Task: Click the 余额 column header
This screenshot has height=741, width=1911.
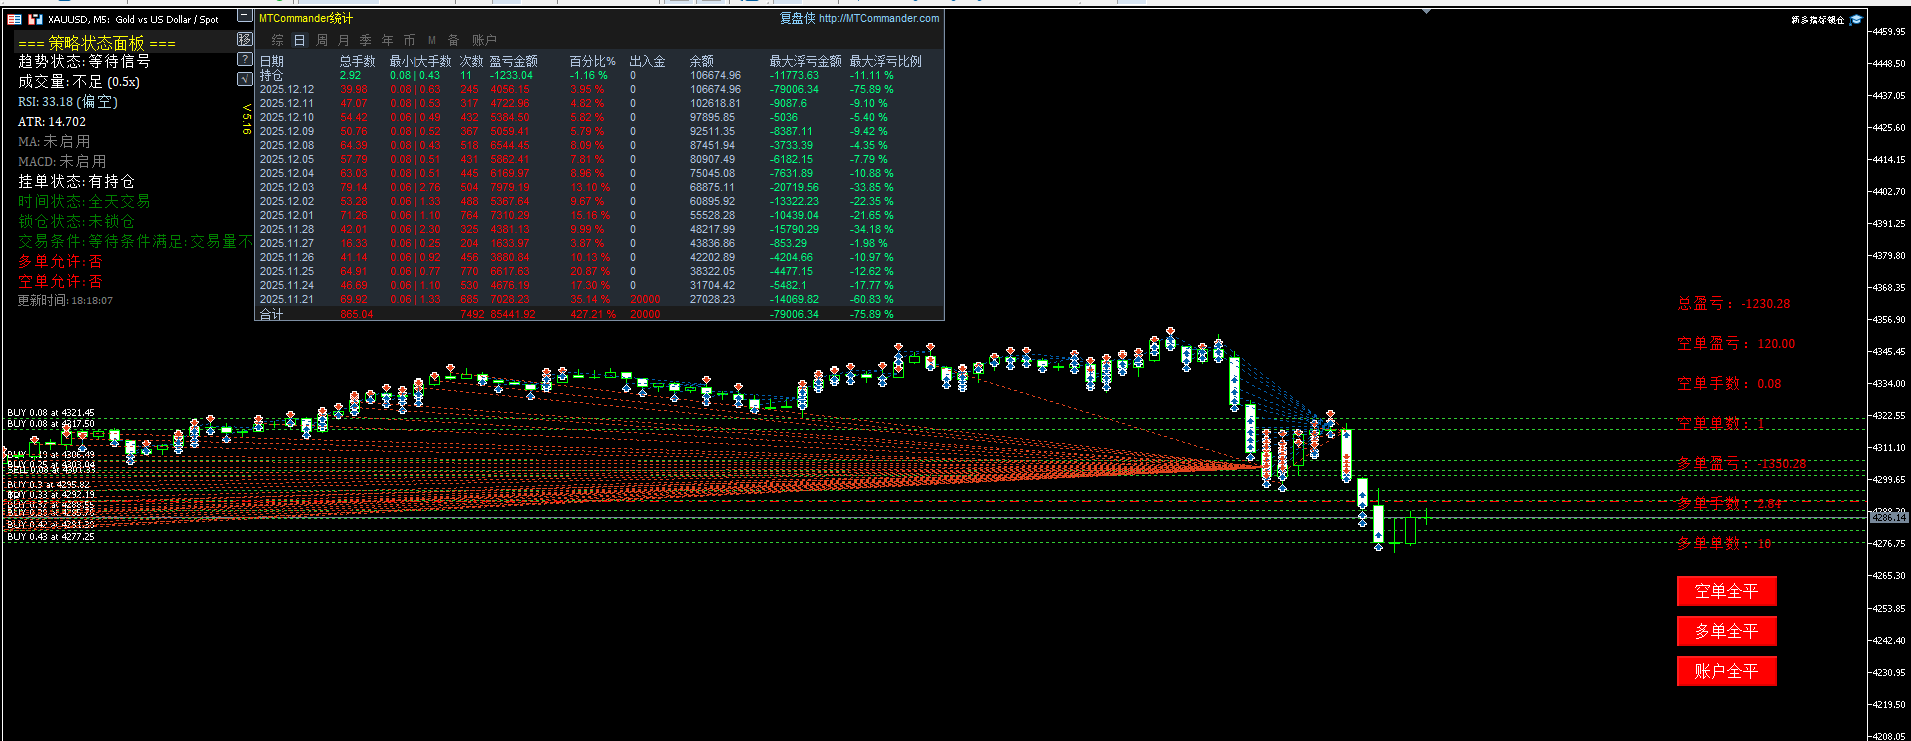Action: [x=702, y=61]
